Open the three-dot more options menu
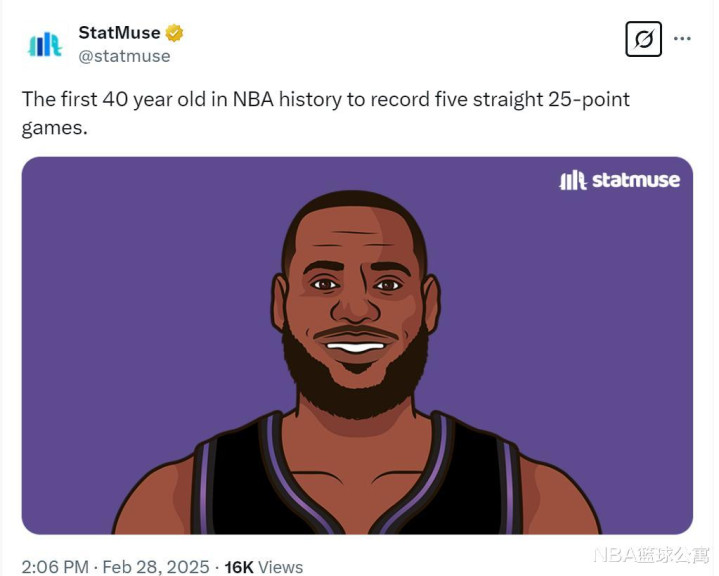Viewport: 719px width, 576px height. pos(682,39)
